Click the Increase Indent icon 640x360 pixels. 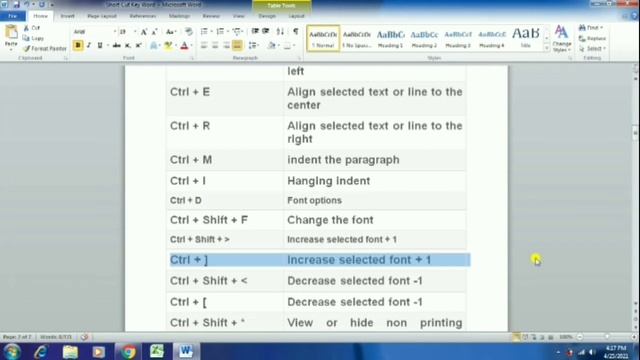266,31
